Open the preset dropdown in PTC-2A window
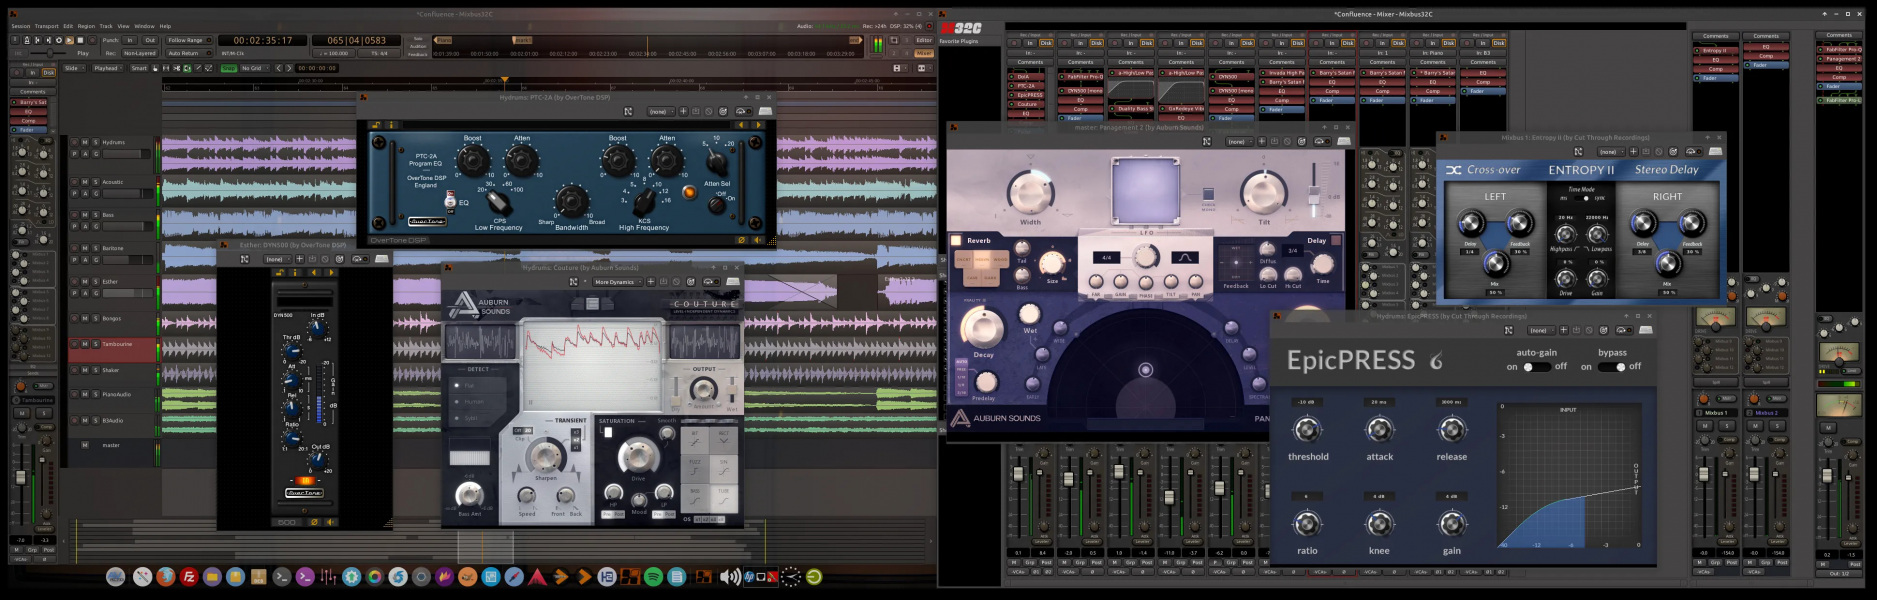1877x600 pixels. pos(659,111)
